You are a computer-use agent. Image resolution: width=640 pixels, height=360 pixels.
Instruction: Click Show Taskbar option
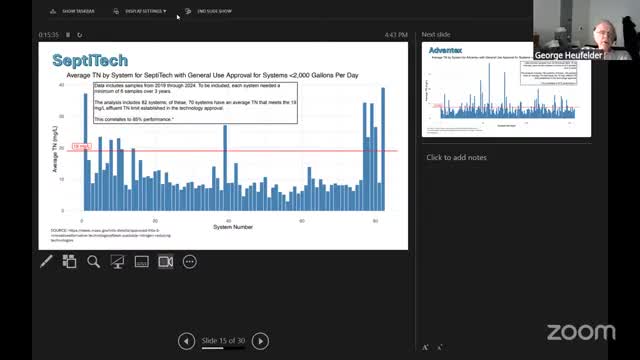pyautogui.click(x=72, y=11)
